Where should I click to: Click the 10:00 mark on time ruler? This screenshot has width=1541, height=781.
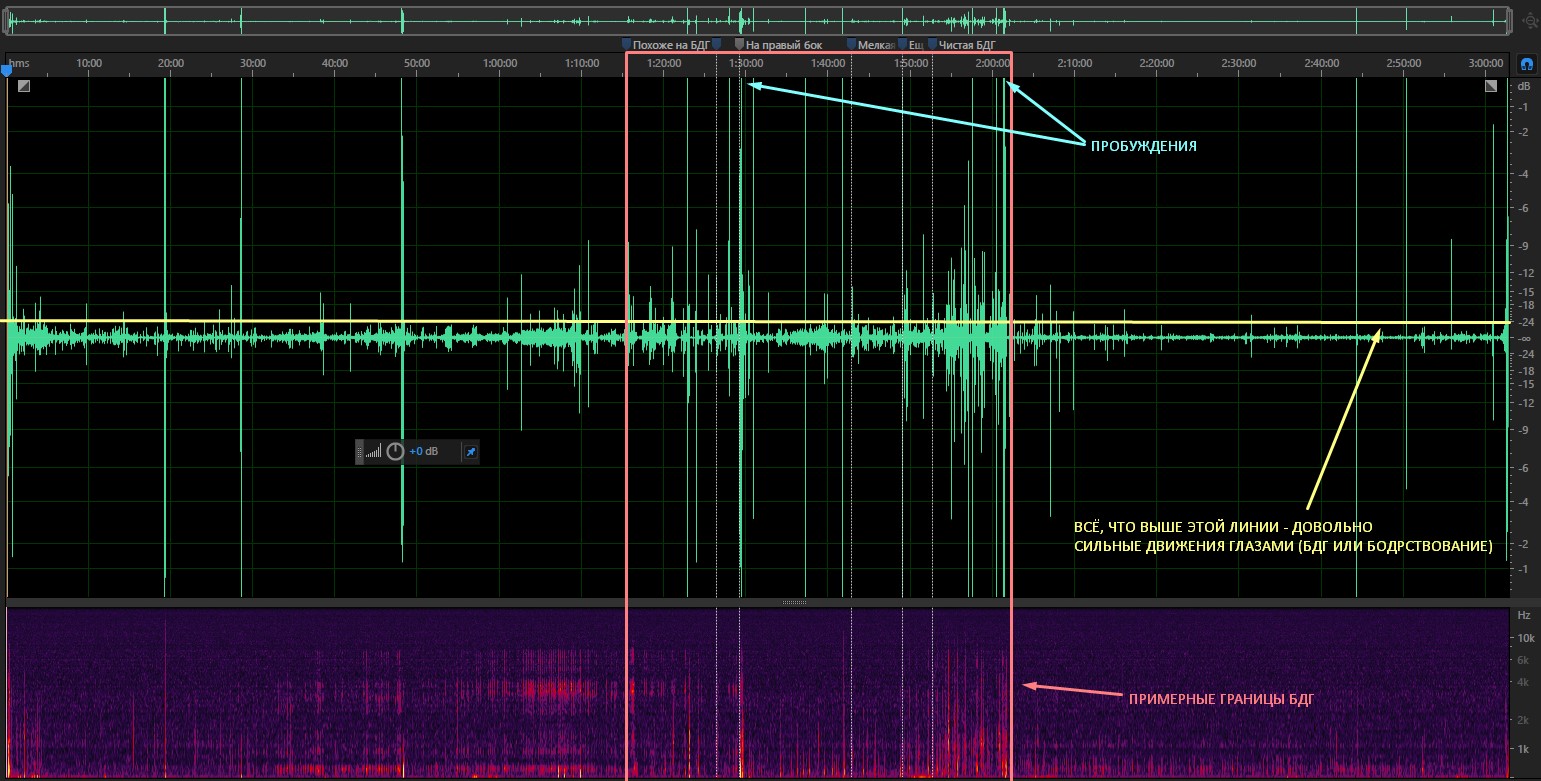pyautogui.click(x=89, y=63)
